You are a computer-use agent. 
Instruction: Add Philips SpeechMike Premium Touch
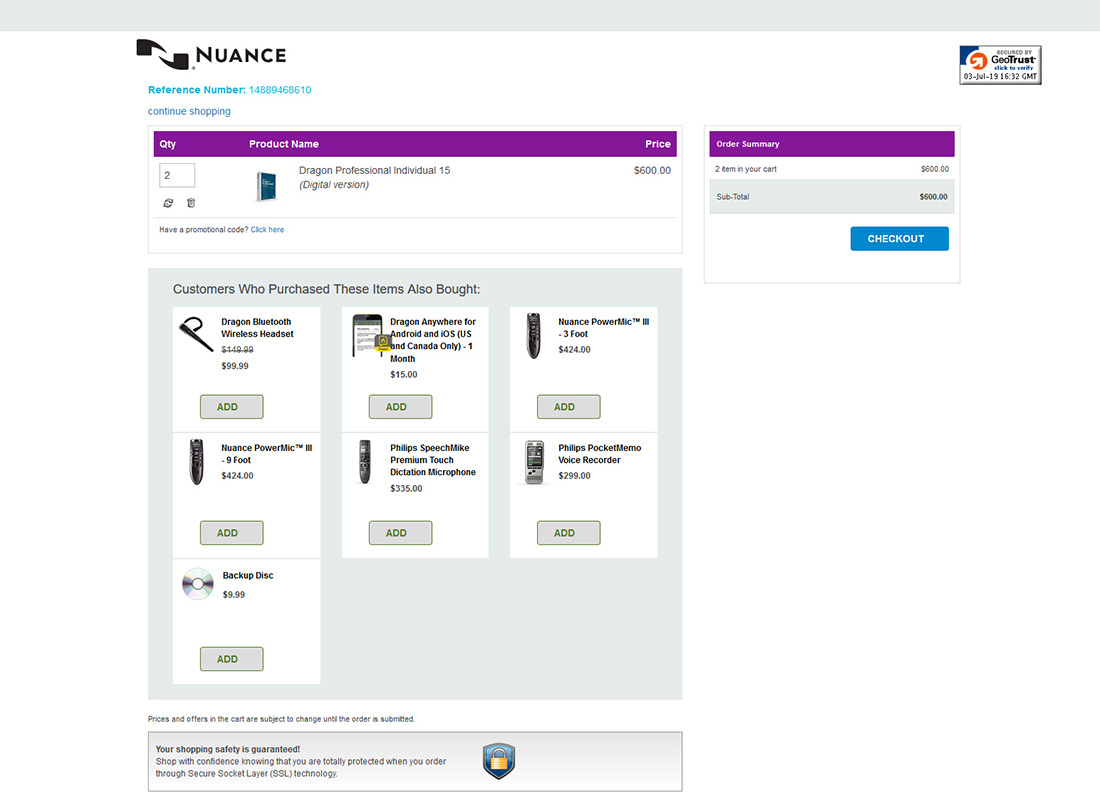pyautogui.click(x=401, y=533)
